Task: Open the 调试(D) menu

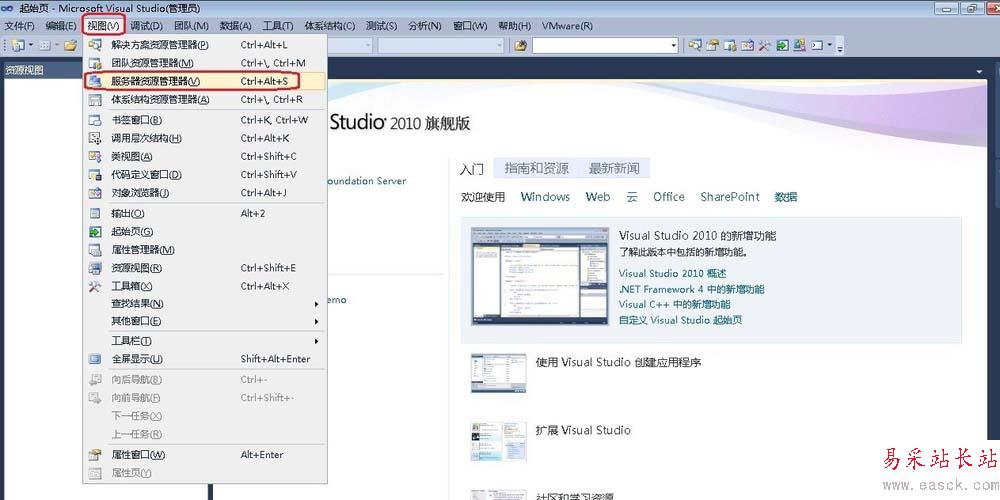Action: [147, 26]
